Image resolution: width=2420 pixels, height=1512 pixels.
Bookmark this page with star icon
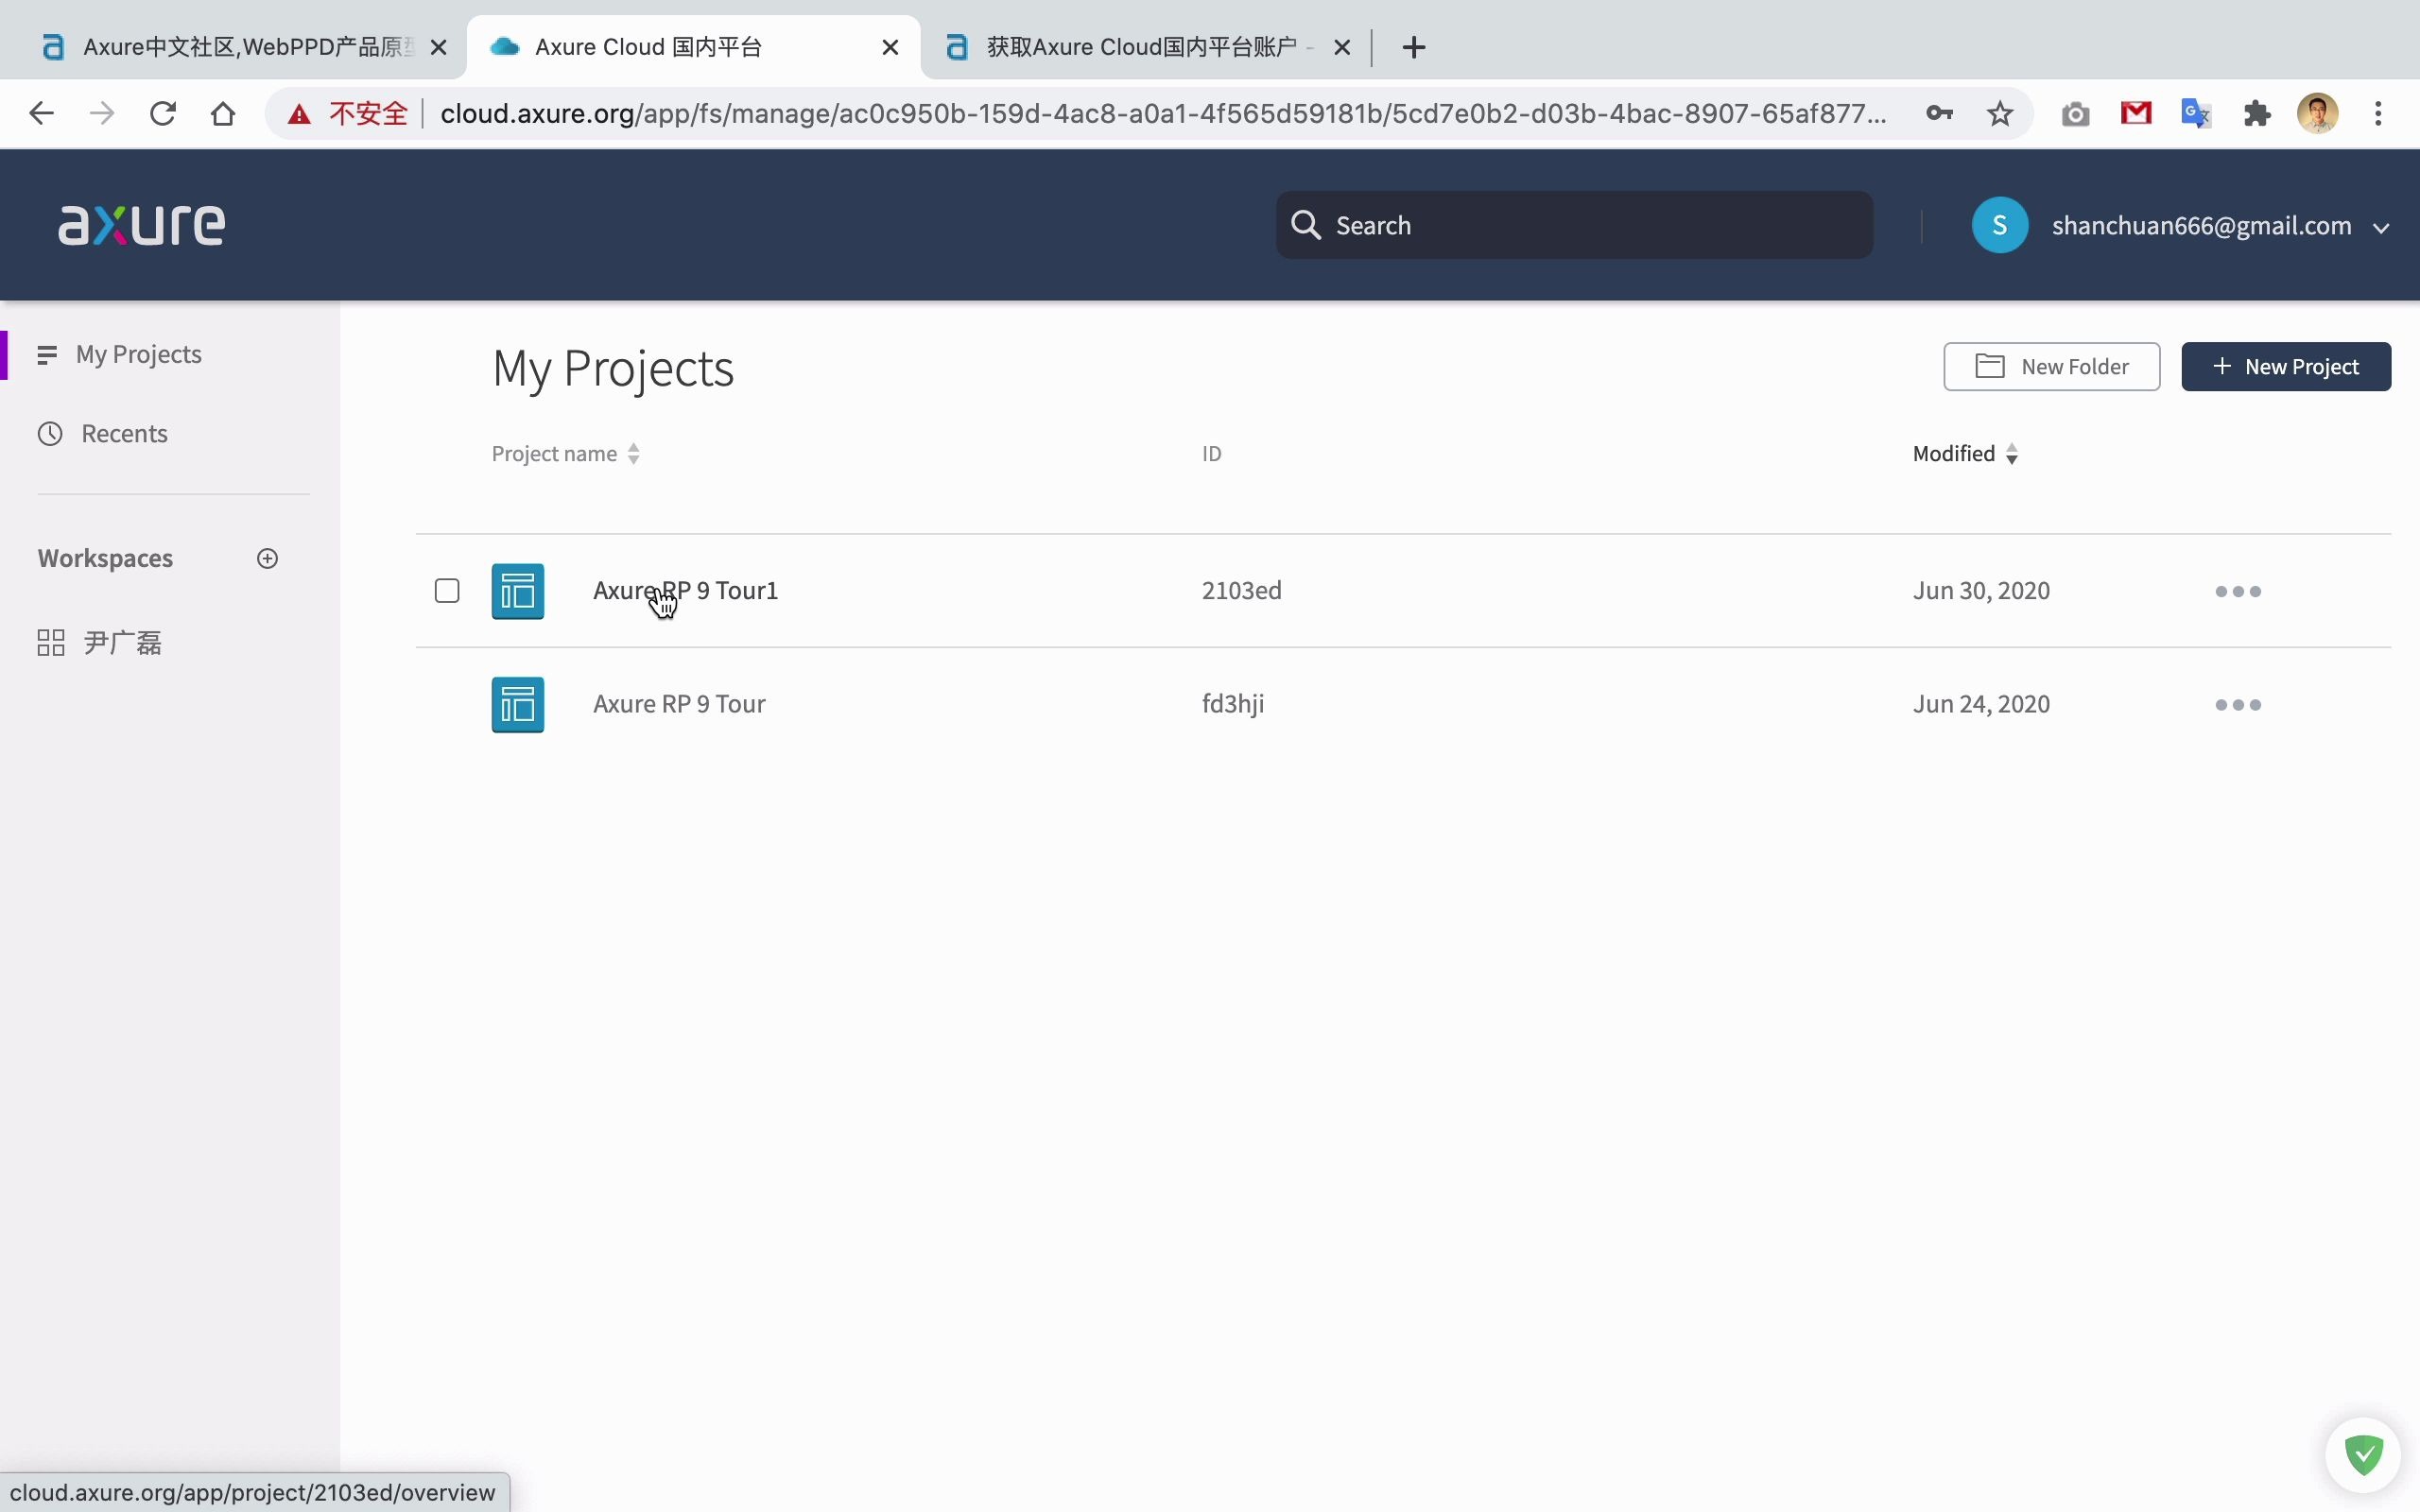[1999, 113]
